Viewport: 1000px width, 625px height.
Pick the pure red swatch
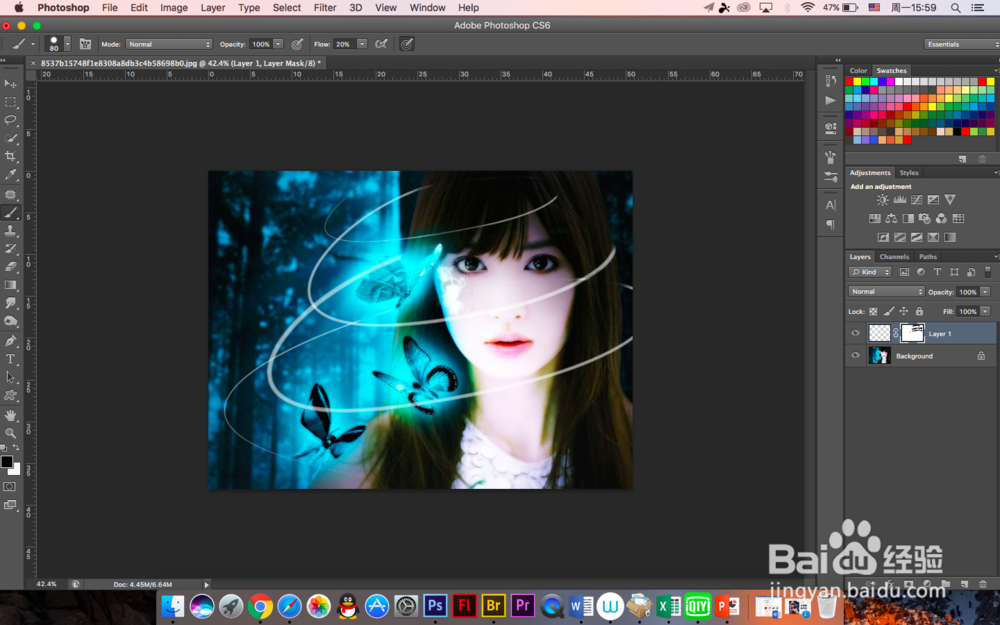coord(849,82)
